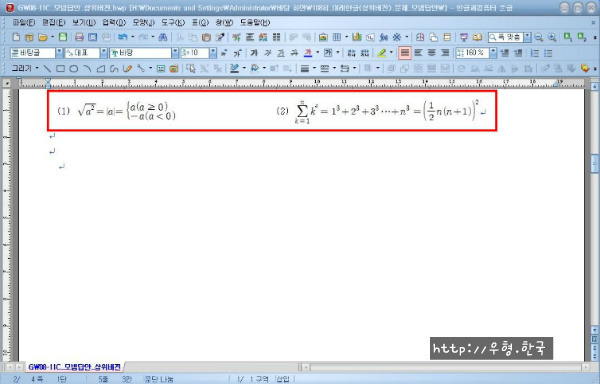Toggle bold 가 formatting
The width and height of the screenshot is (600, 384).
point(254,53)
